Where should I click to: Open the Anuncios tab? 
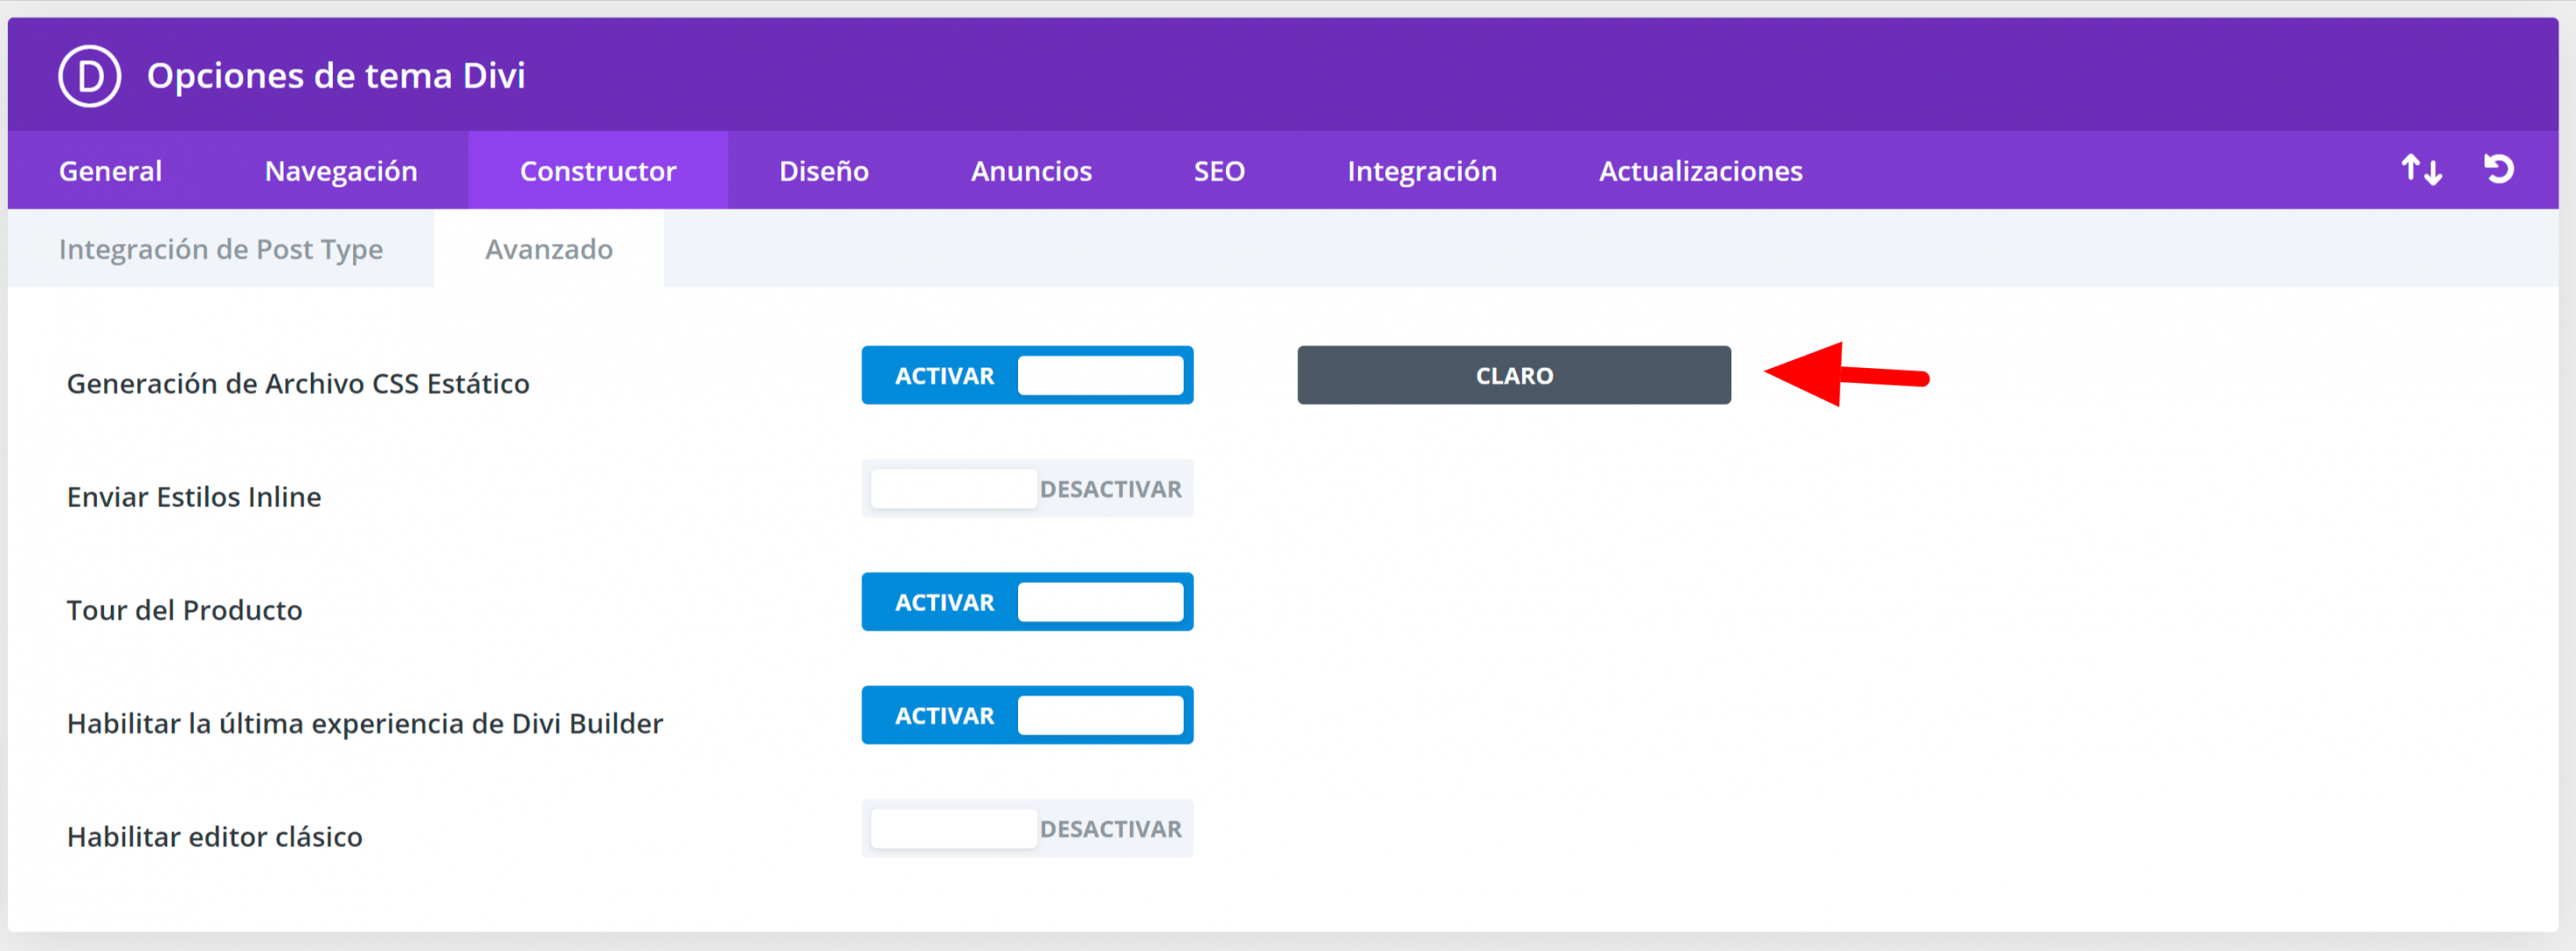[x=1031, y=171]
